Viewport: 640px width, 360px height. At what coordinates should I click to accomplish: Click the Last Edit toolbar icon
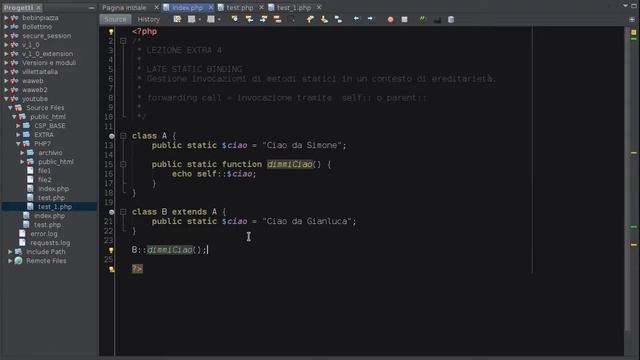177,19
